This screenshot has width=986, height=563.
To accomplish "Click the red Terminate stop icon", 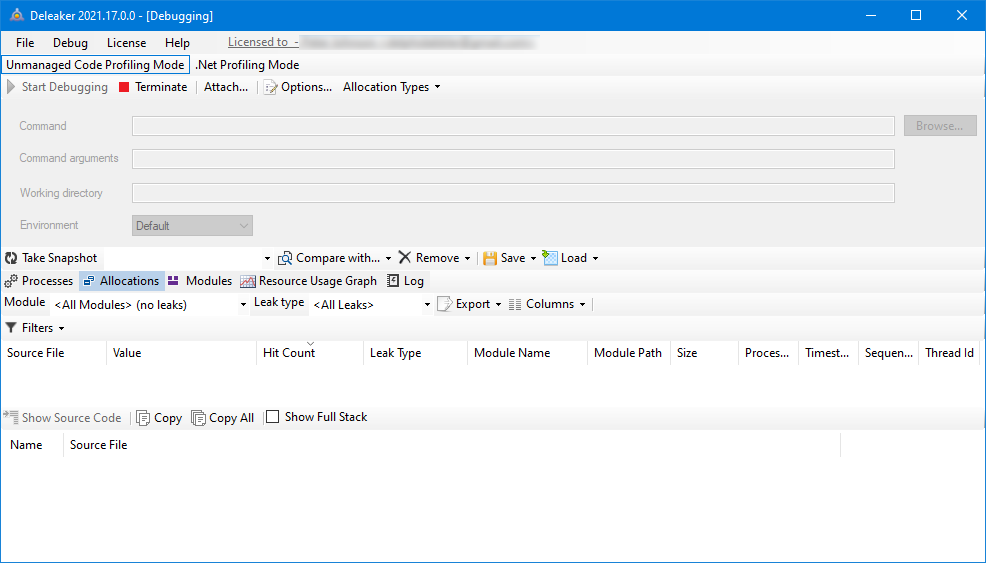I will point(124,87).
